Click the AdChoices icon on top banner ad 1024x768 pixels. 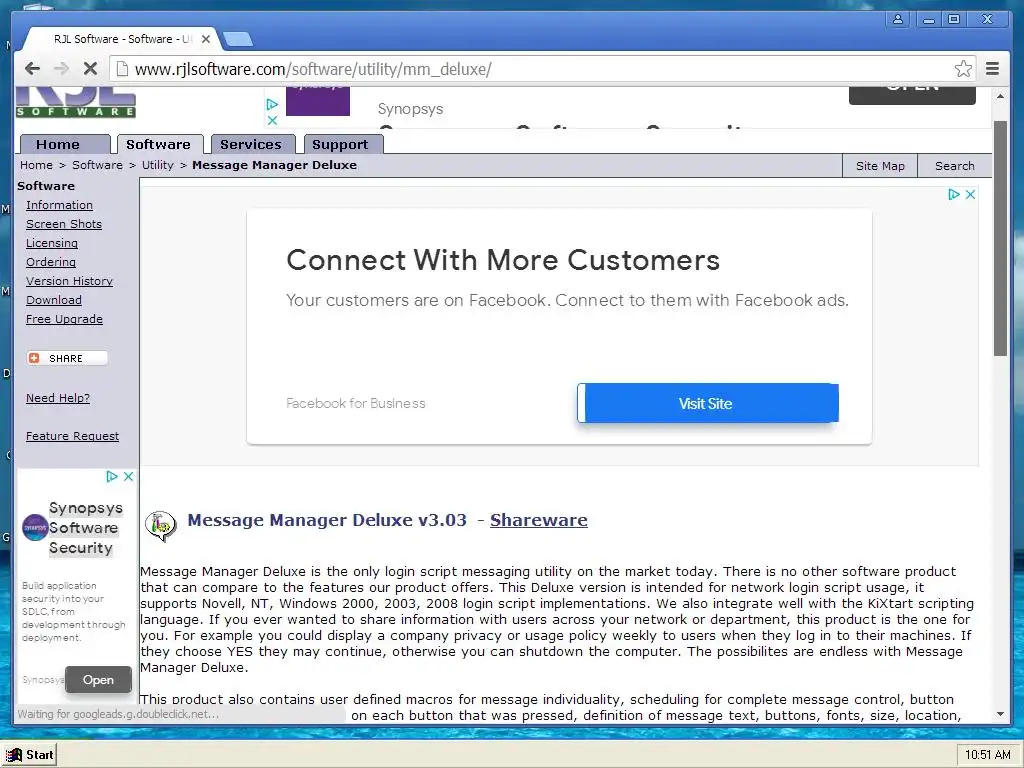(272, 104)
